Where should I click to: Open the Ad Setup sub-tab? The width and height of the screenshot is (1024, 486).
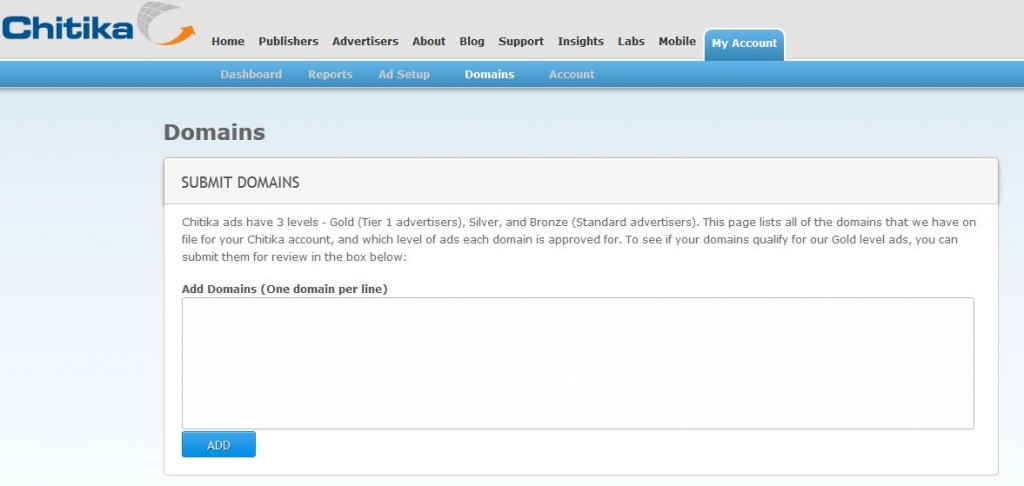pos(404,75)
